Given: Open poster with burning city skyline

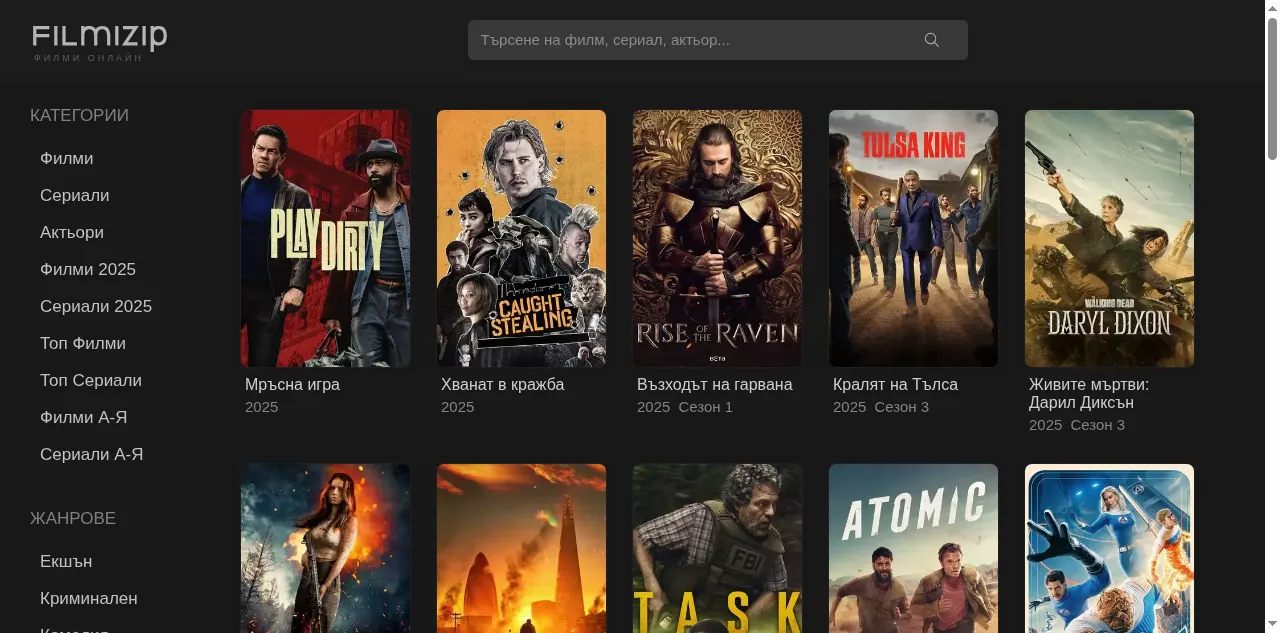Looking at the screenshot, I should (522, 548).
